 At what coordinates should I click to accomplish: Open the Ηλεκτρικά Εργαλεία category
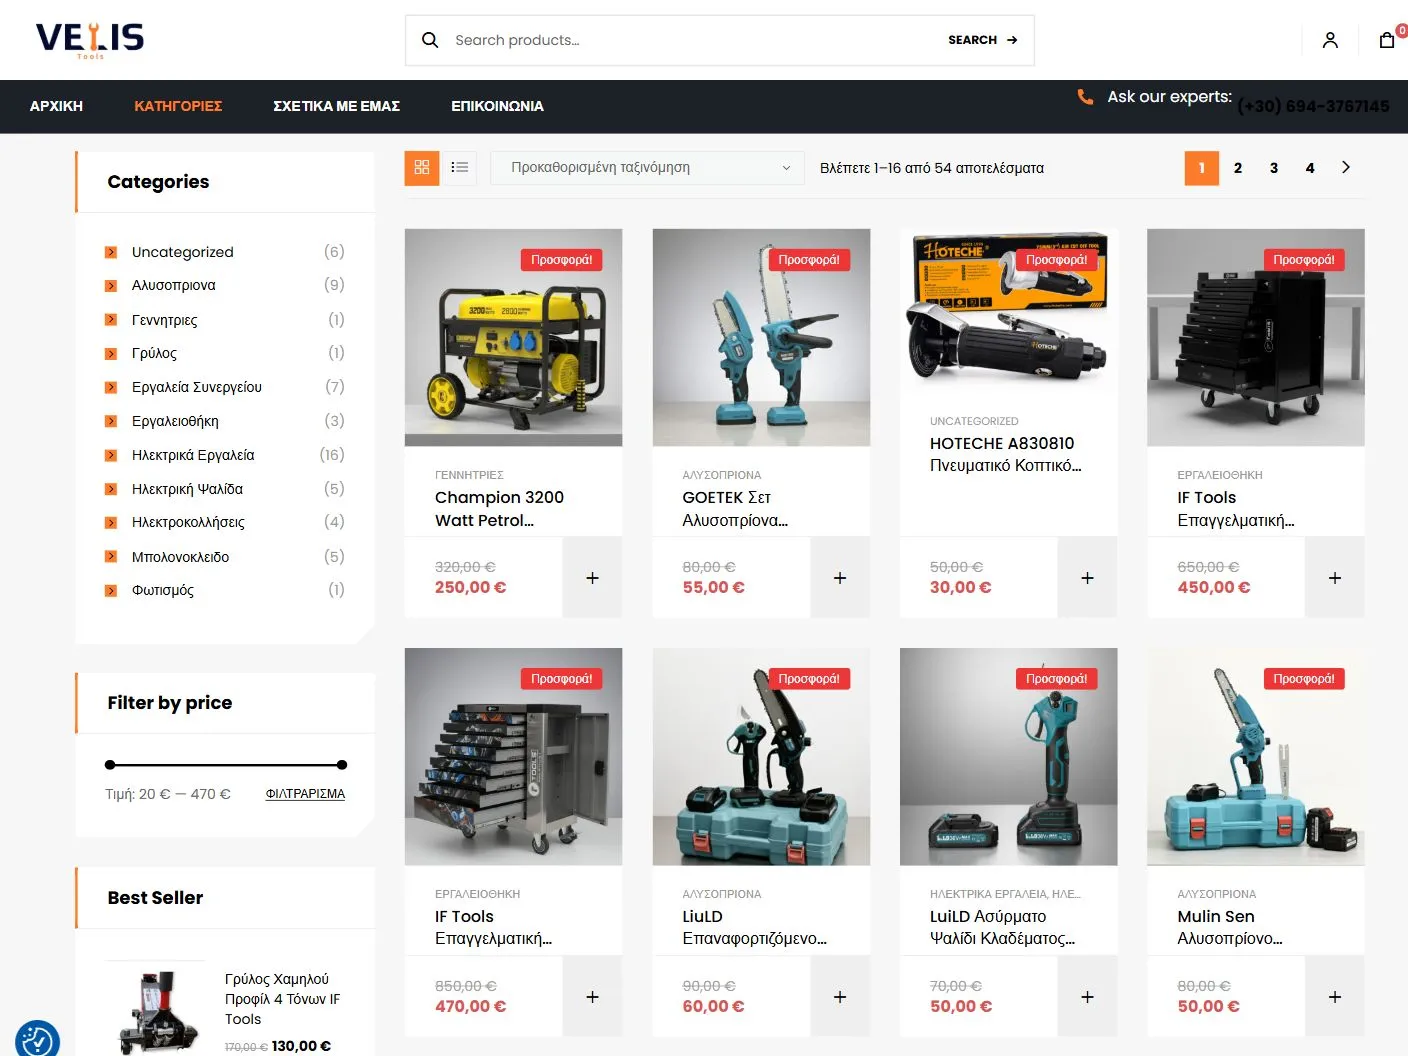(193, 455)
